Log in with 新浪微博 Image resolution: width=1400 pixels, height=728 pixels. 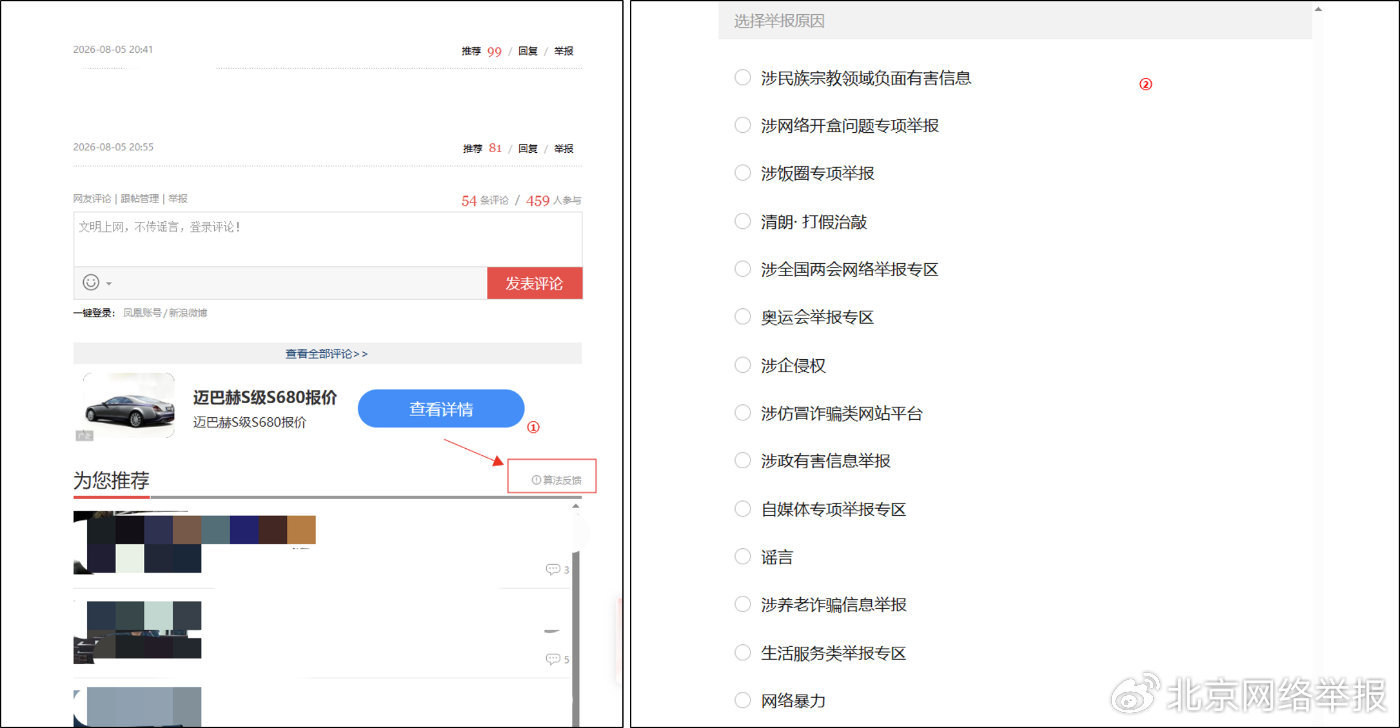[x=188, y=313]
